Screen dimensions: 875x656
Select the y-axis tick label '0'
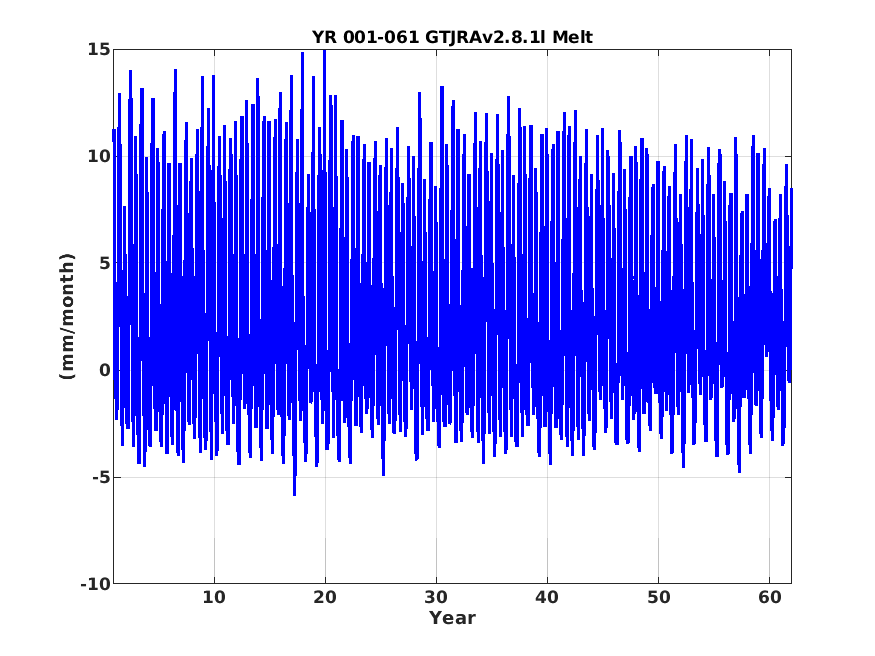click(x=104, y=370)
